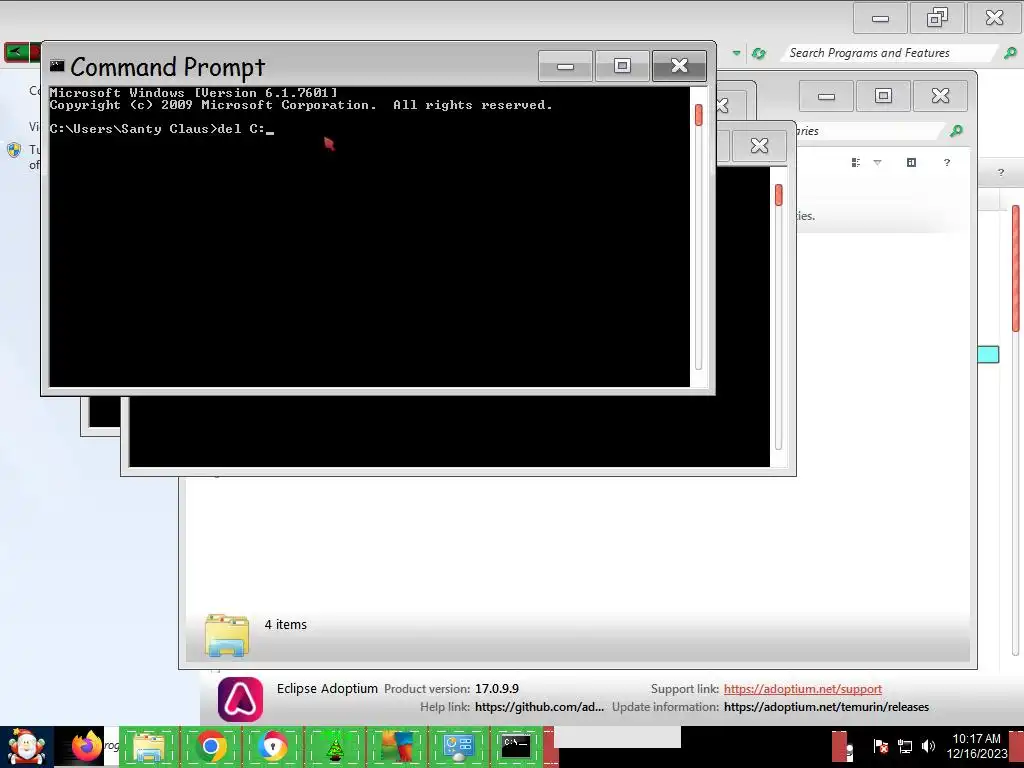The height and width of the screenshot is (768, 1024).
Task: Maximize the Libraries explorer window
Action: (883, 96)
